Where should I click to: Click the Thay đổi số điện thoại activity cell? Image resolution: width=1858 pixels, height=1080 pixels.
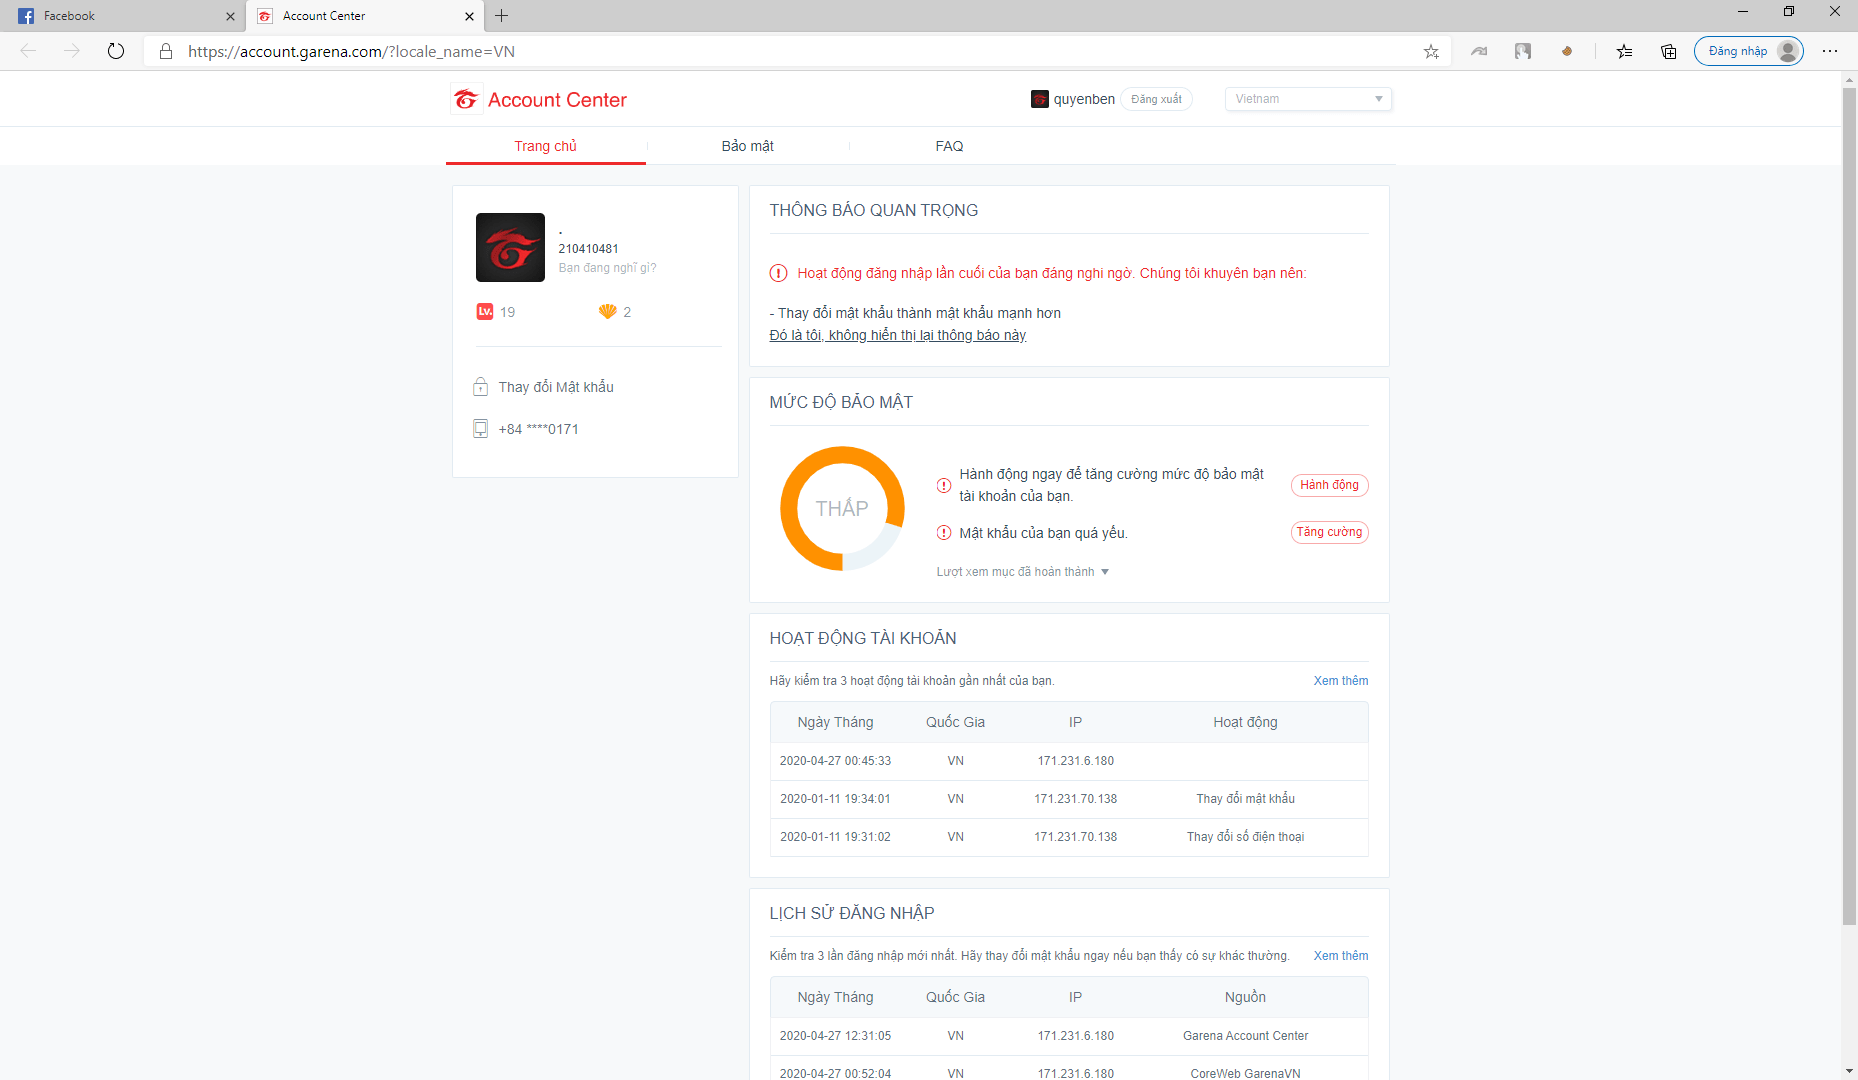[1245, 837]
